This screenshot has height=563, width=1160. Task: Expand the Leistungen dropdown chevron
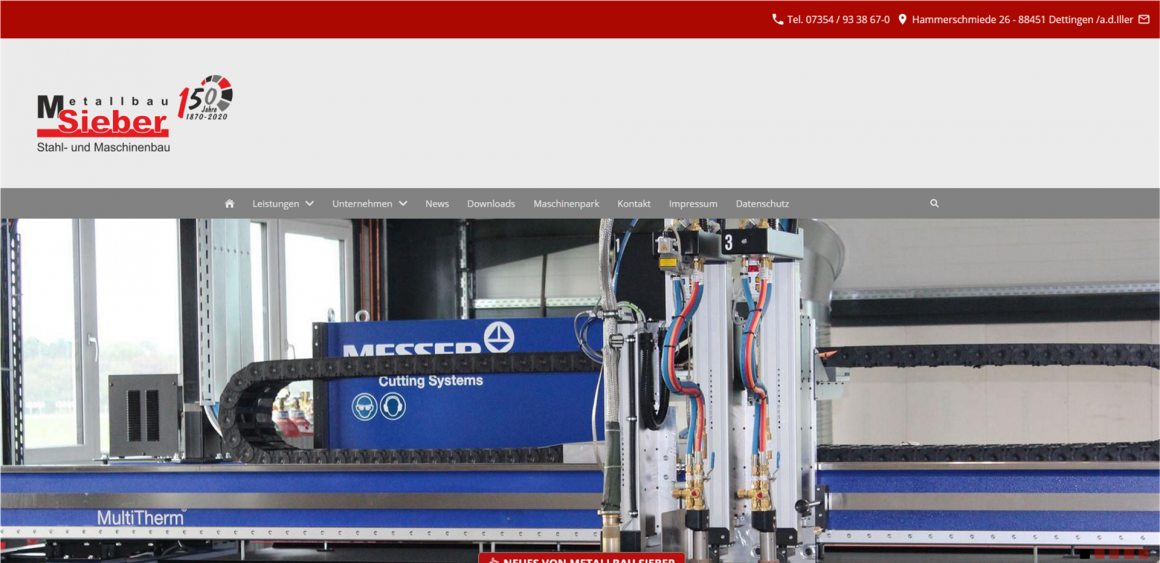tap(310, 204)
